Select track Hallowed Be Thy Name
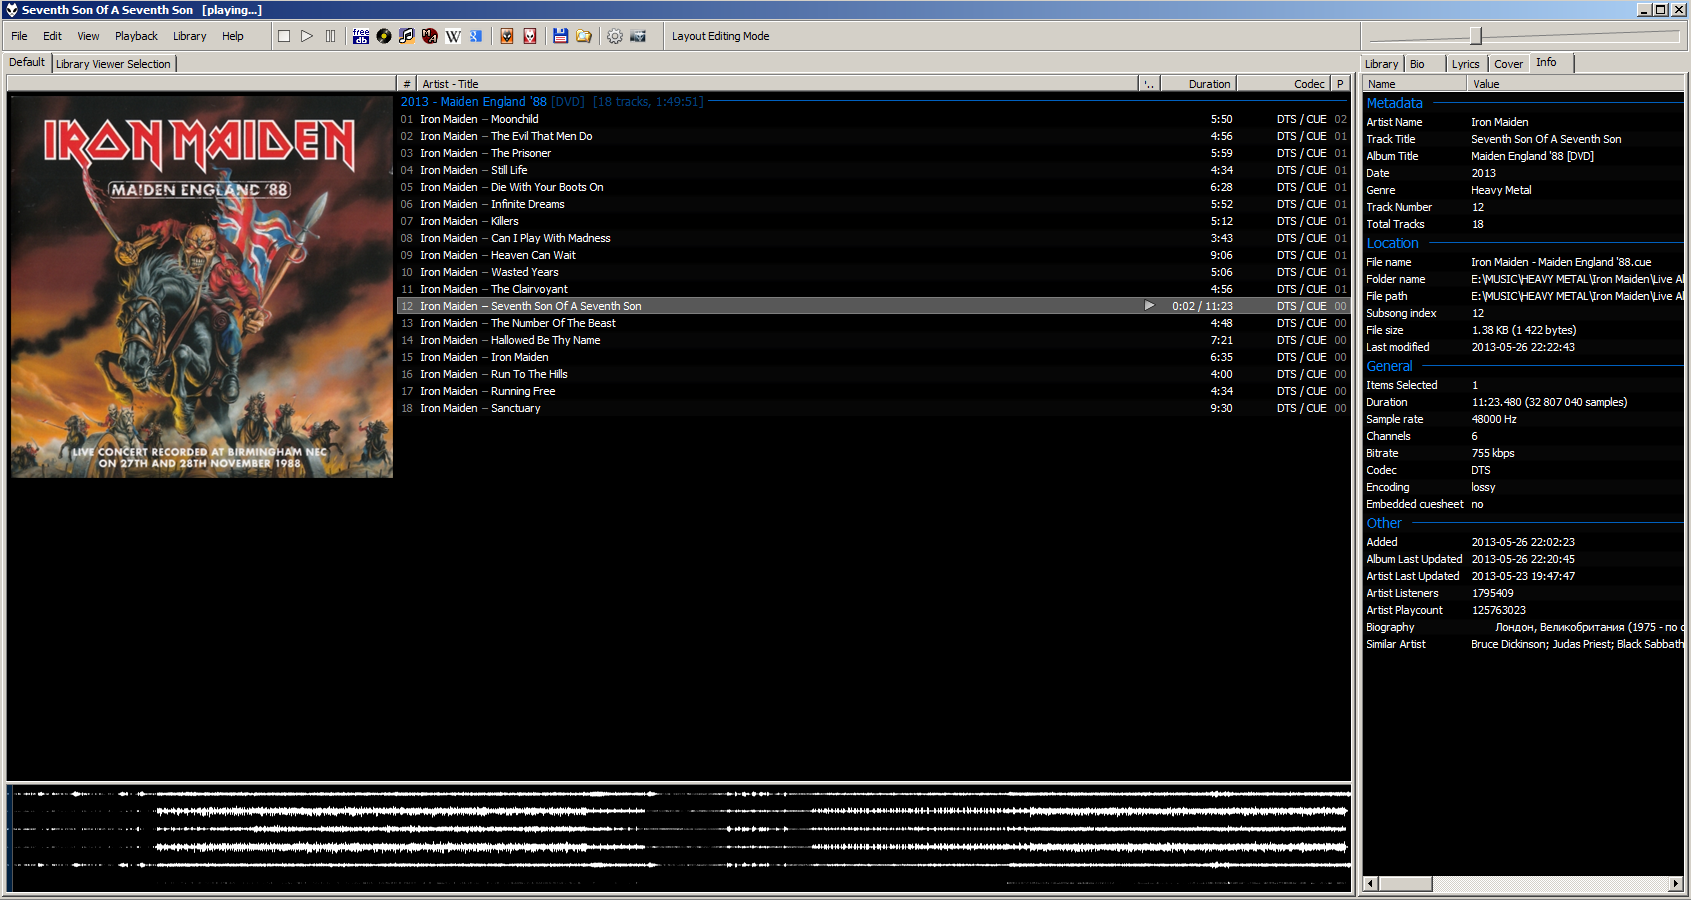1691x900 pixels. [x=545, y=340]
